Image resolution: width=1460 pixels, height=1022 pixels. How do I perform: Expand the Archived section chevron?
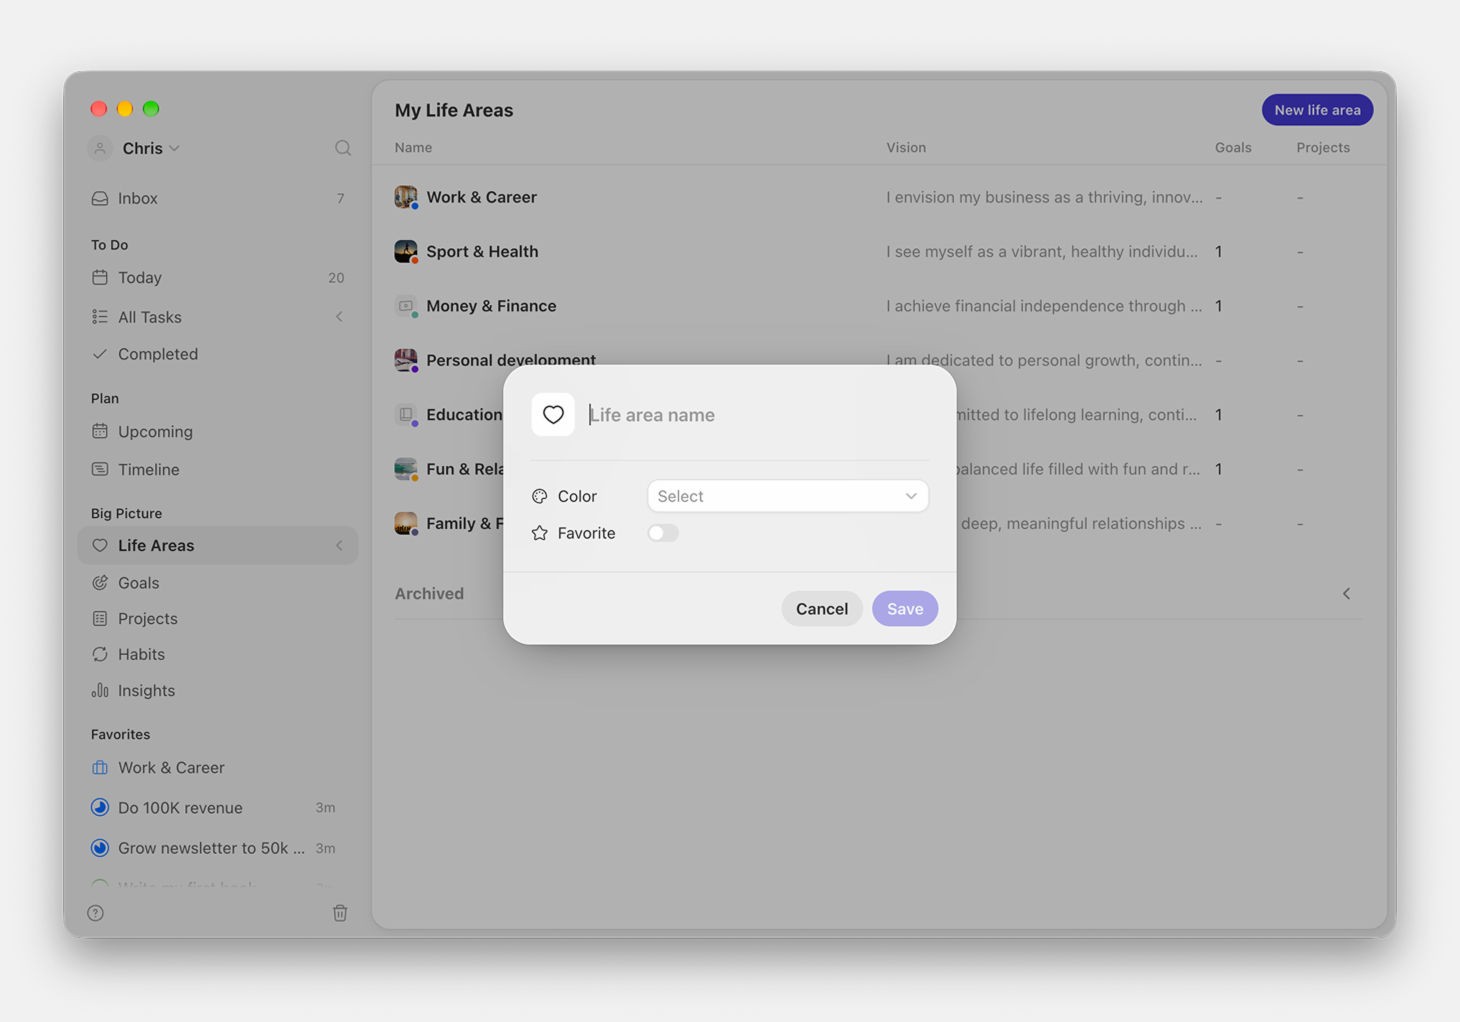(x=1346, y=593)
